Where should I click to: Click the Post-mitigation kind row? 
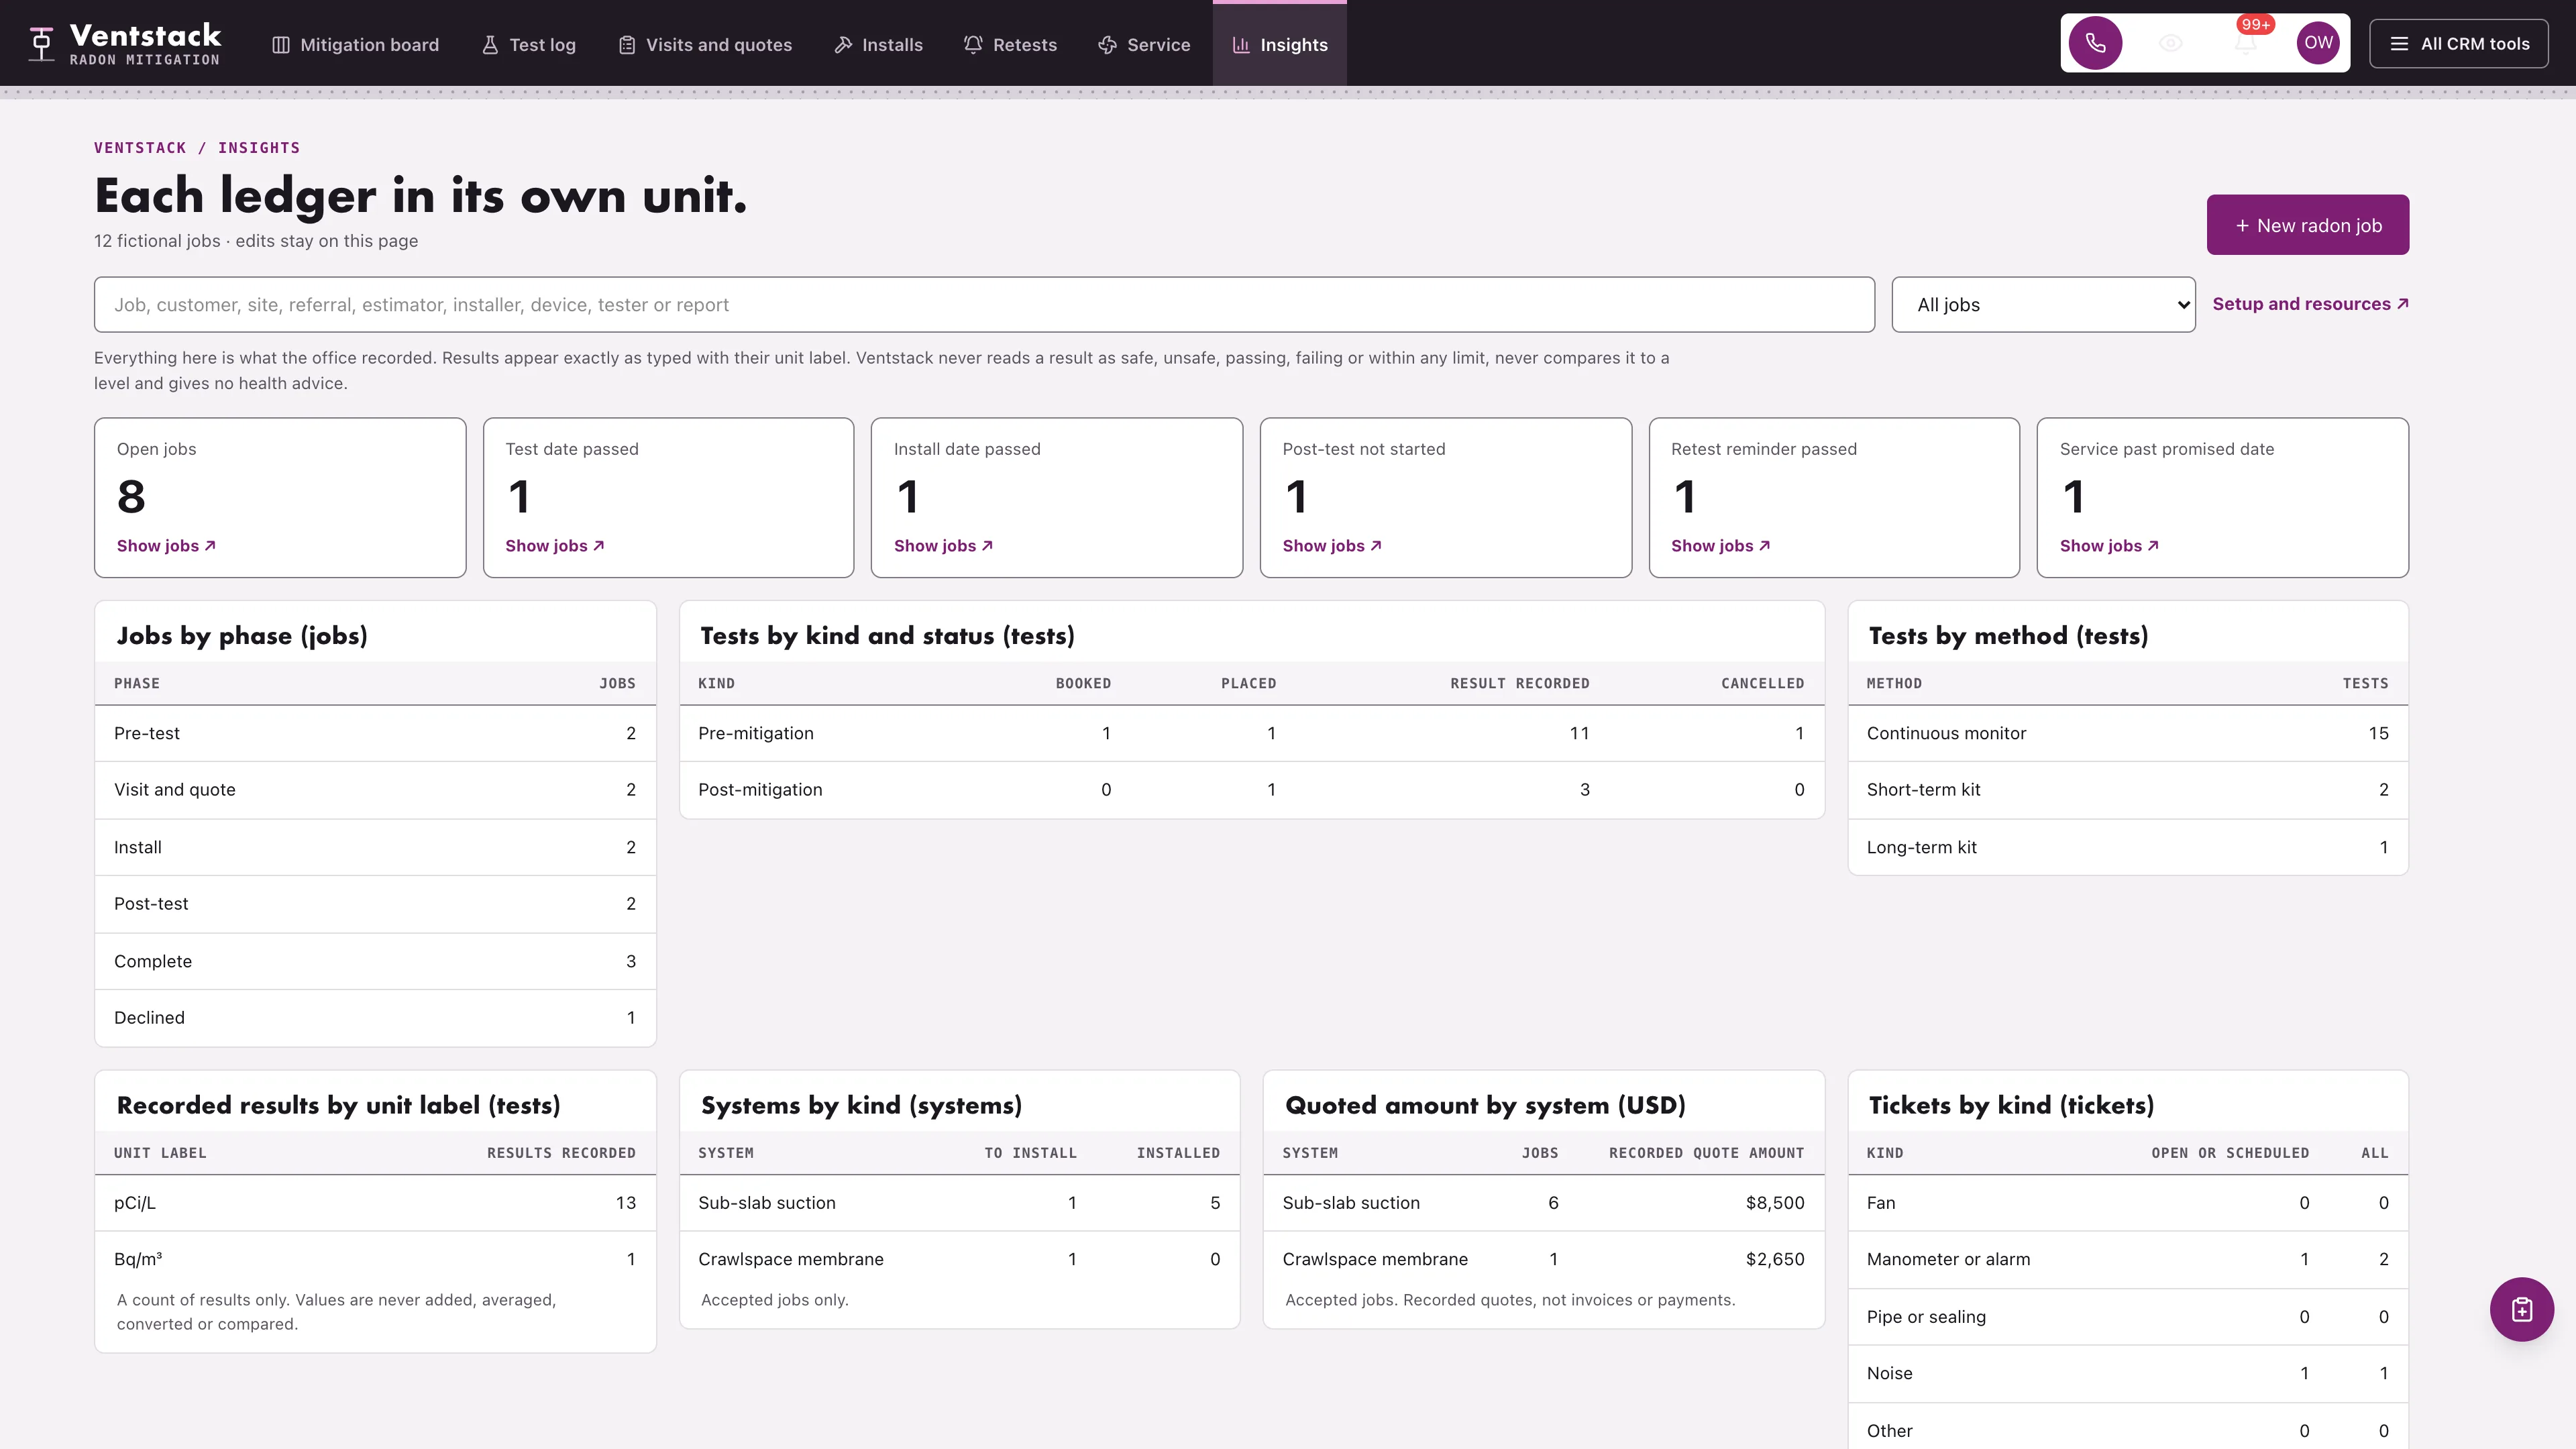coord(1252,790)
